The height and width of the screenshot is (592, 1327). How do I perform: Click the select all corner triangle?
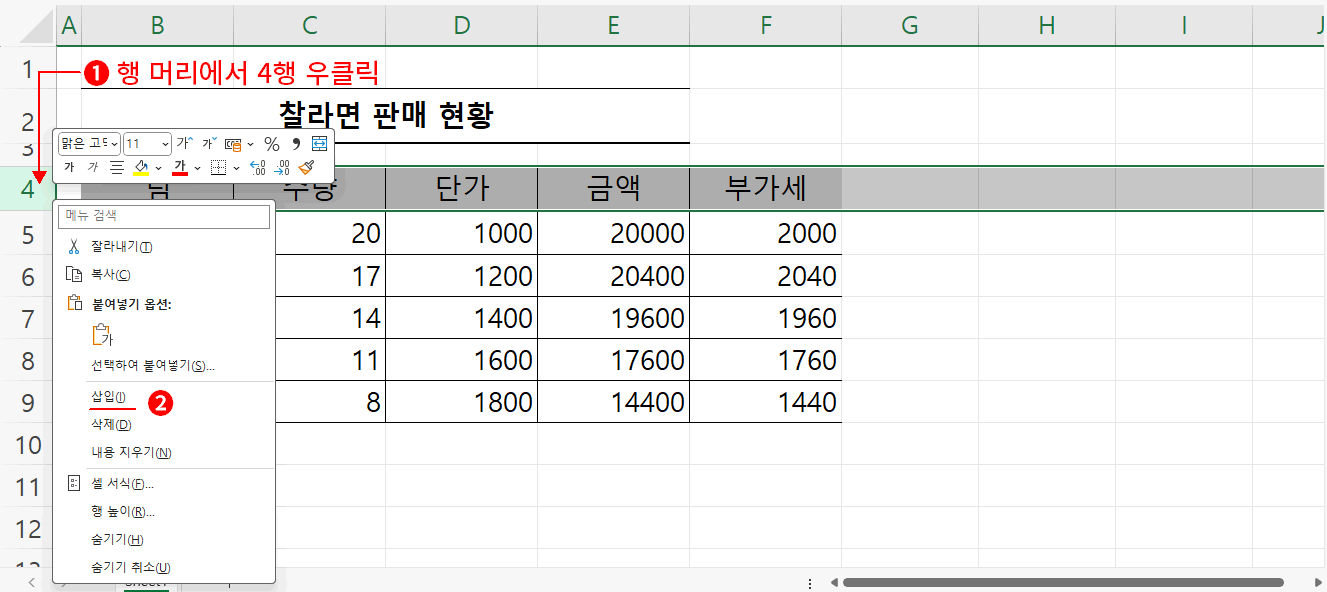tap(38, 27)
